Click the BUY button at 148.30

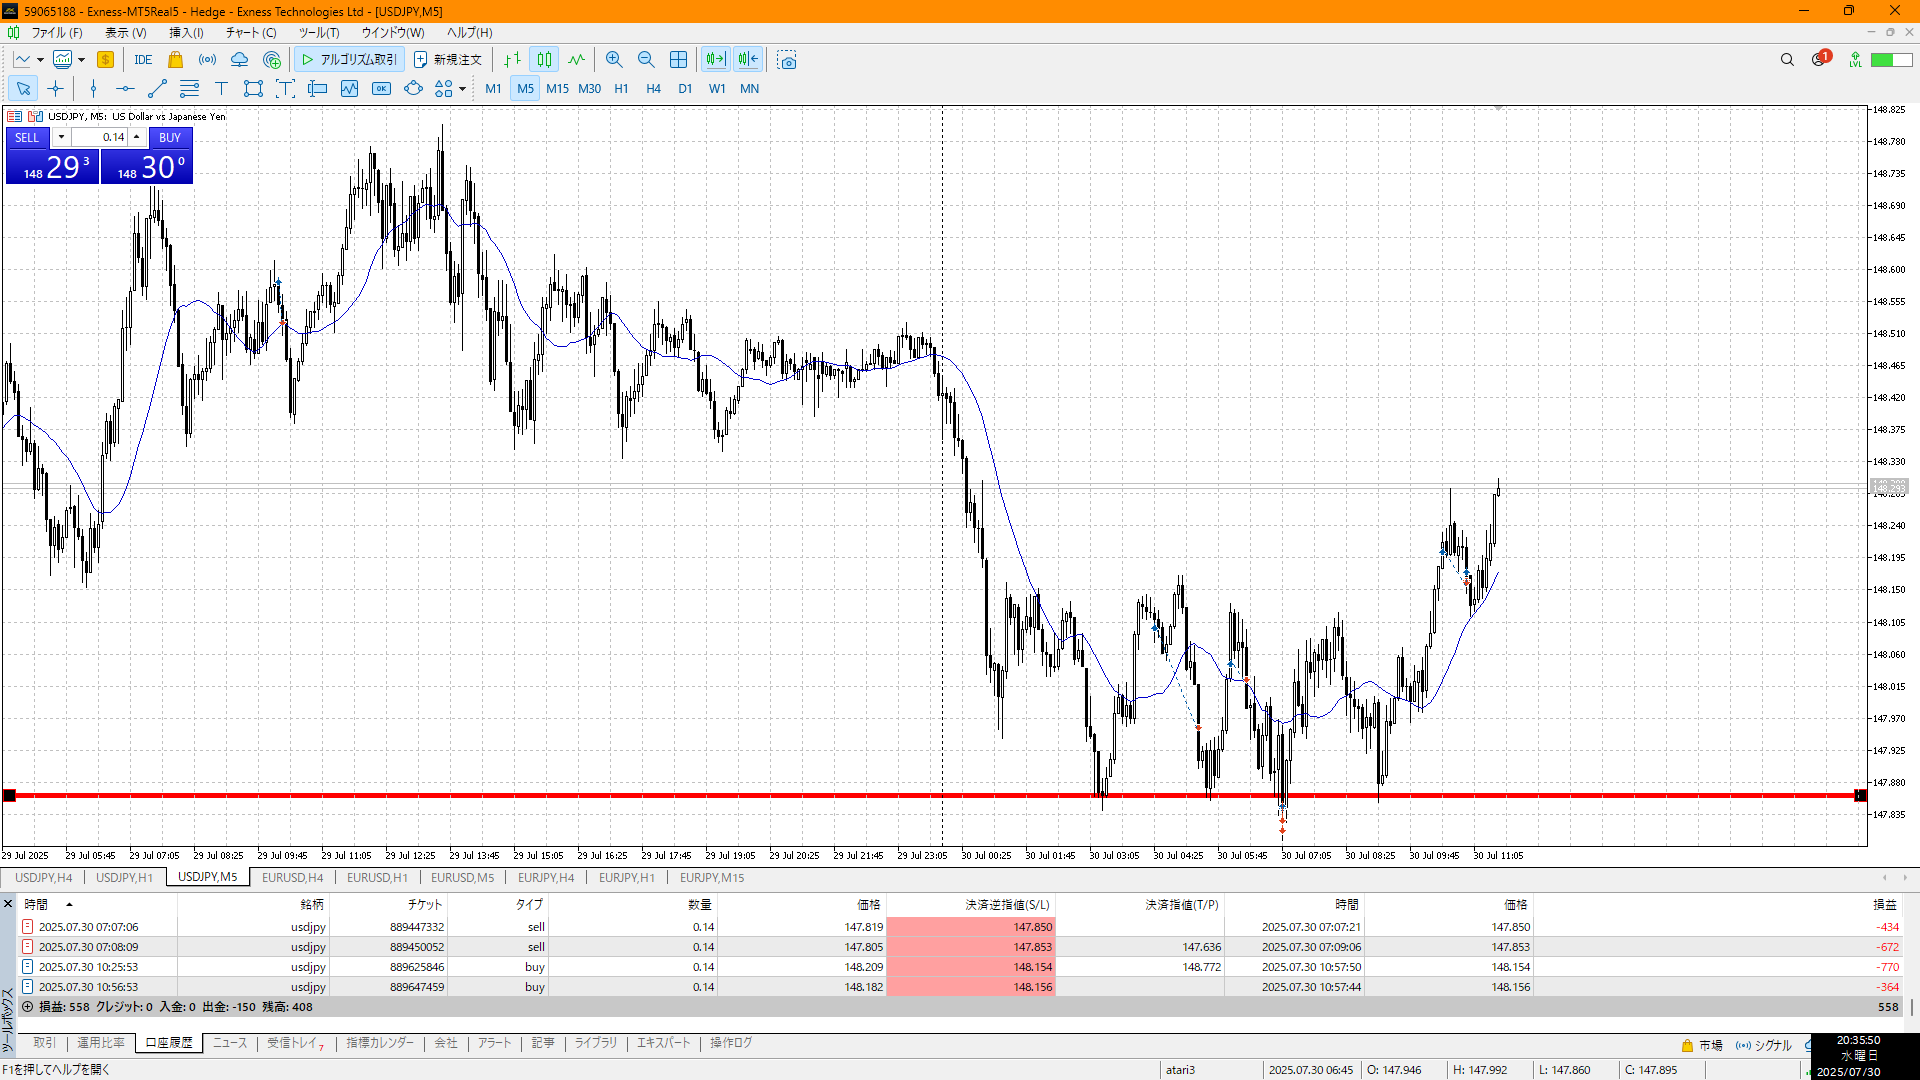pyautogui.click(x=146, y=166)
